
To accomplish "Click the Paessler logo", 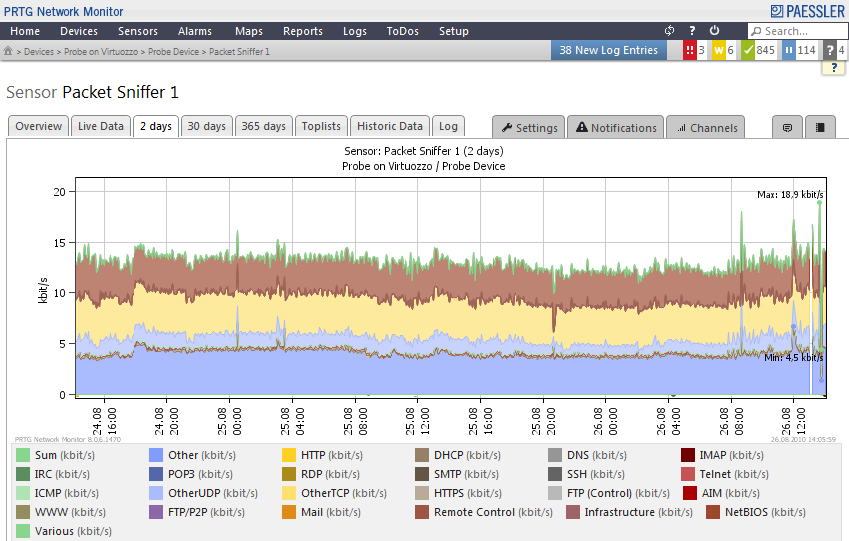I will (808, 11).
